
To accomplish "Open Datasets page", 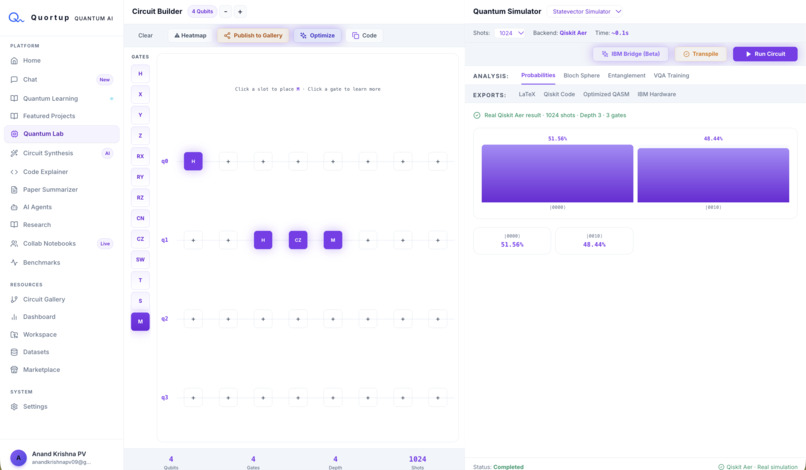I will coord(62,352).
